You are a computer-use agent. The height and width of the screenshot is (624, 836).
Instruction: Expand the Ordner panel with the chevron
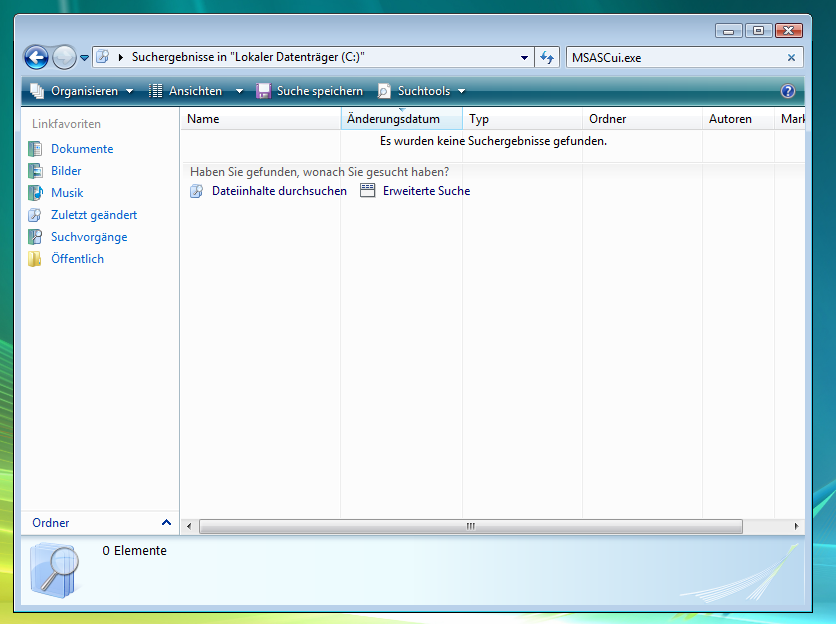click(166, 523)
